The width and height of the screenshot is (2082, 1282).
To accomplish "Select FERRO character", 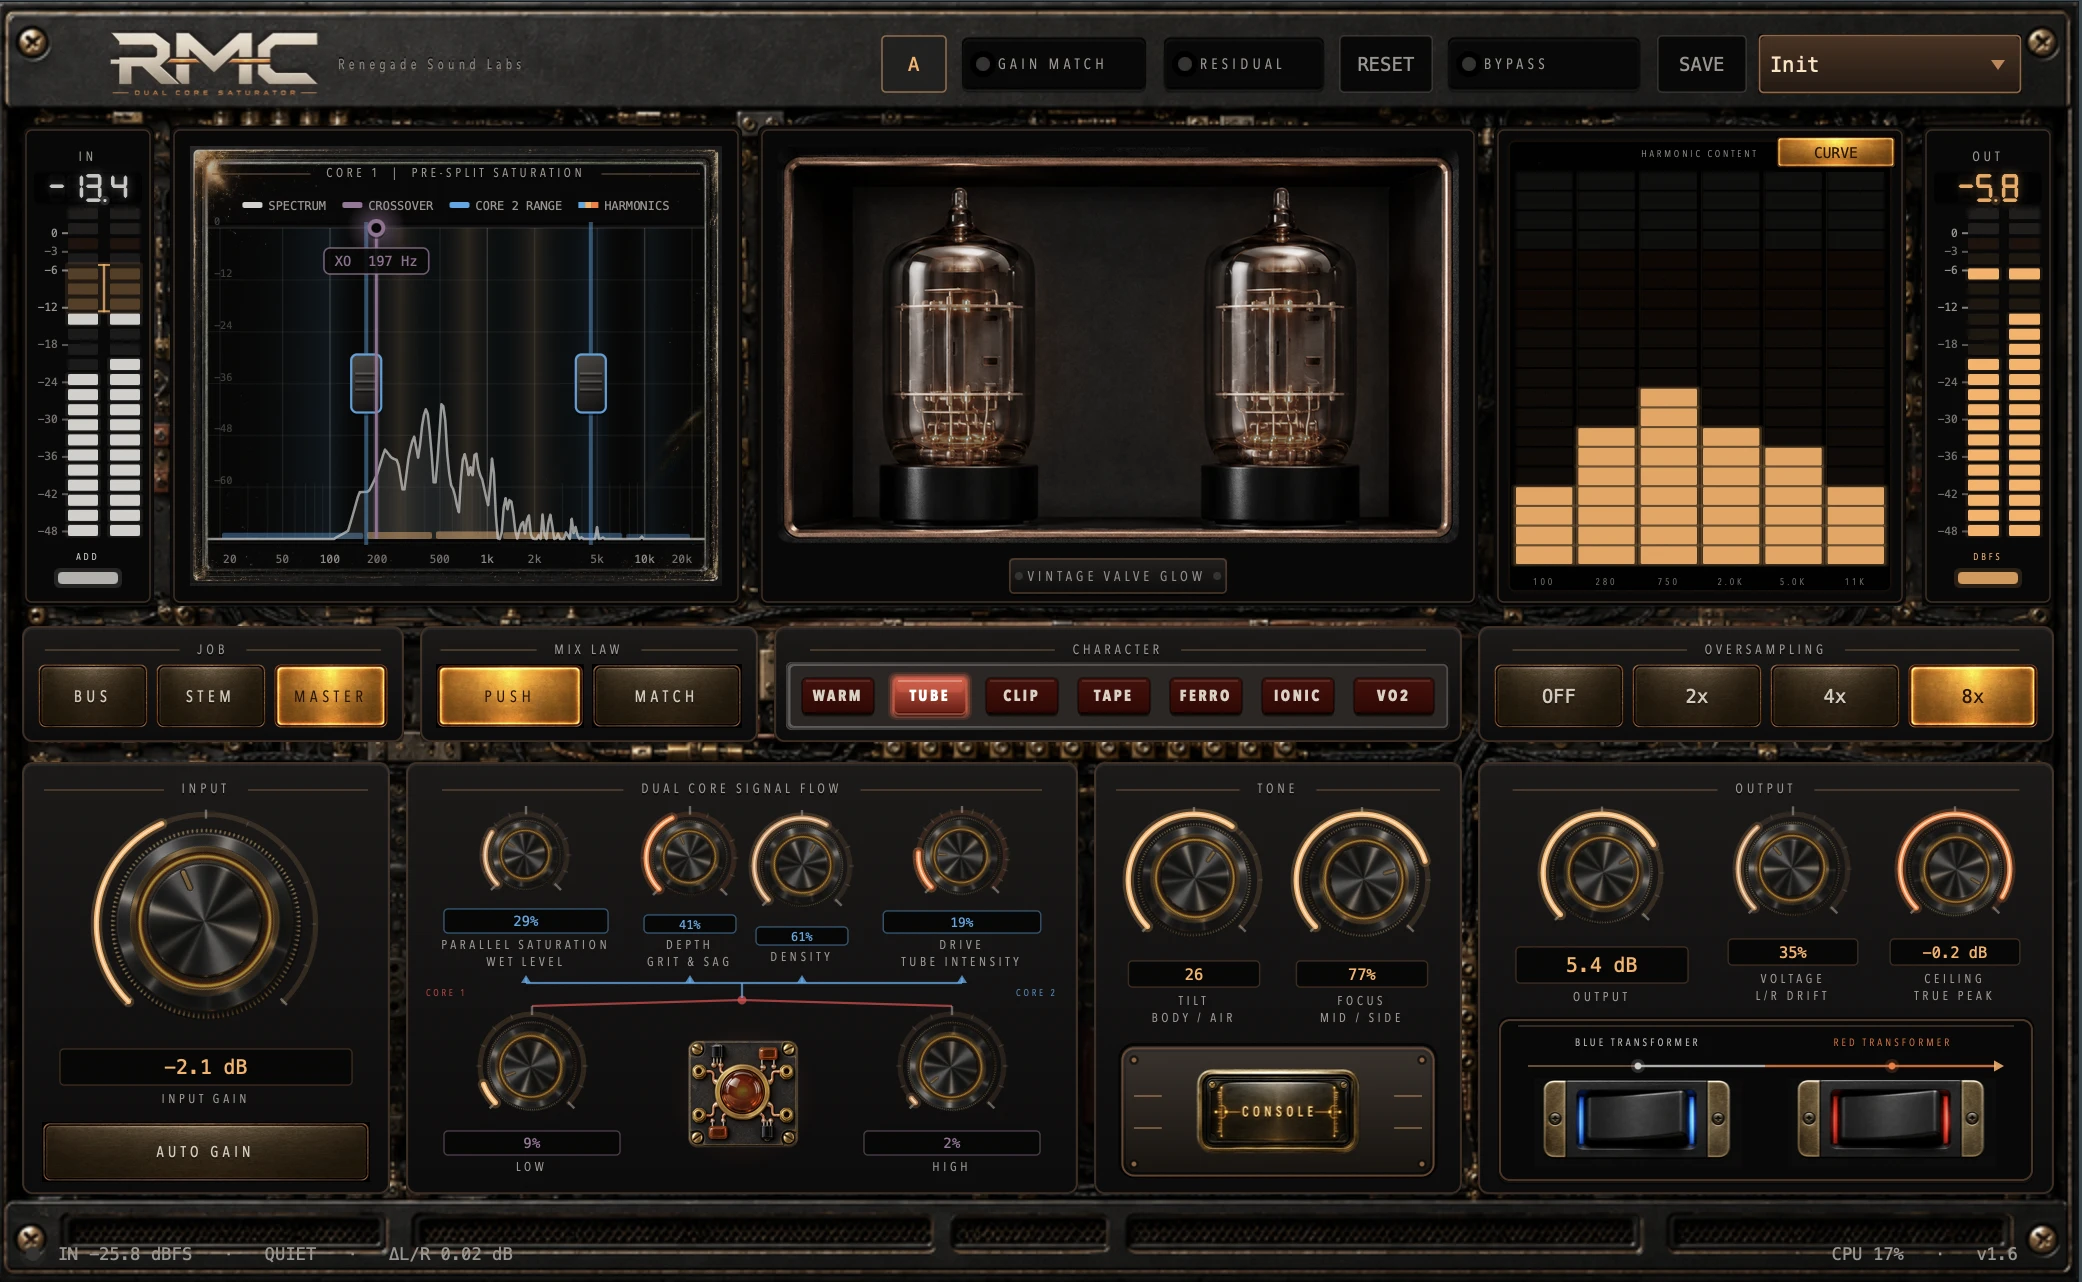I will 1205,695.
